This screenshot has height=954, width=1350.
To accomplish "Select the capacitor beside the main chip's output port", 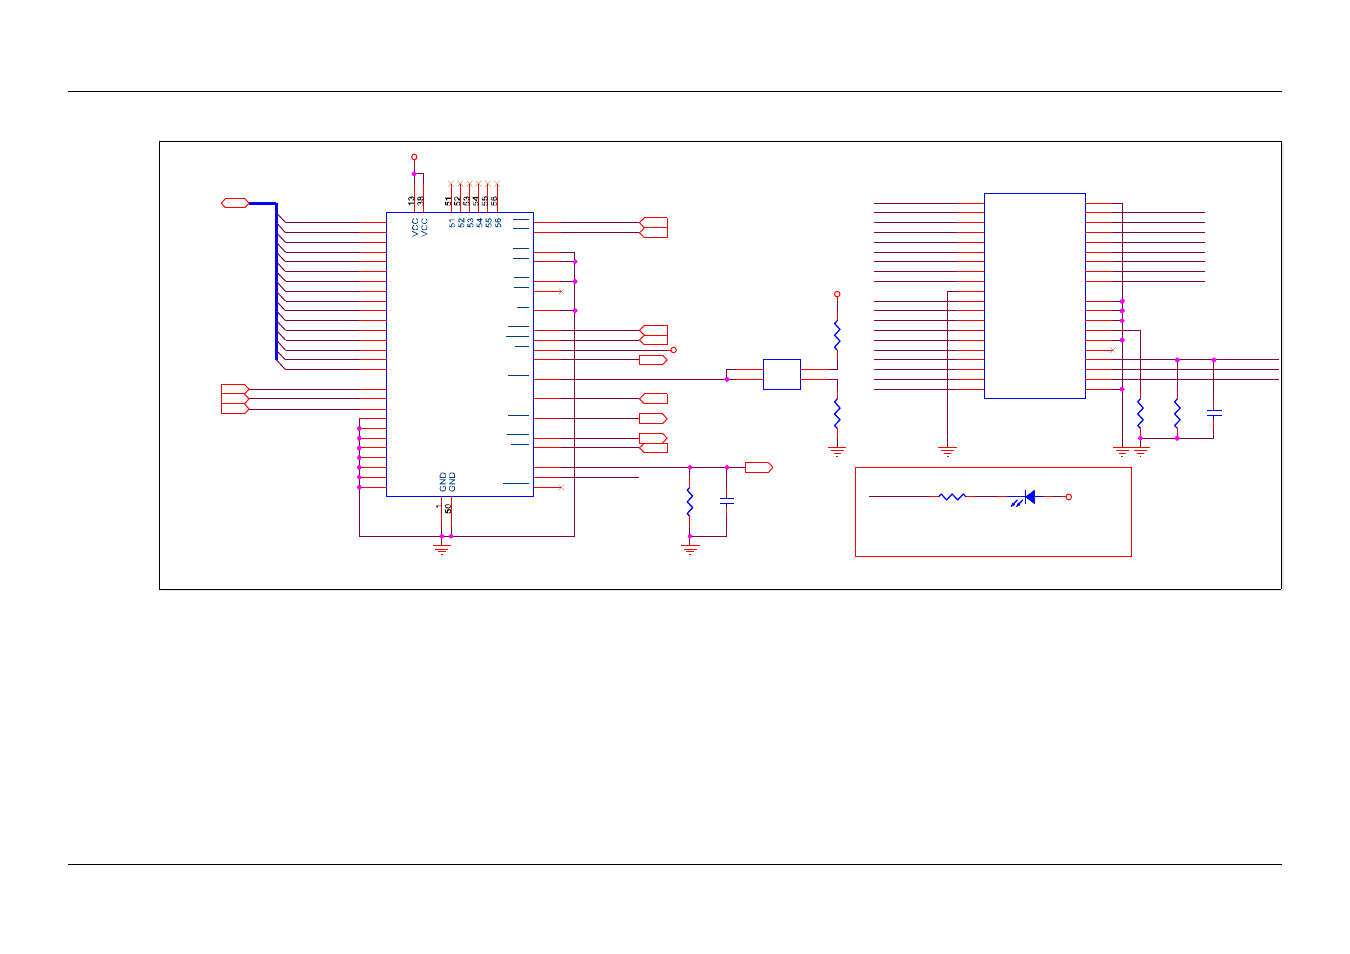I will tap(727, 501).
